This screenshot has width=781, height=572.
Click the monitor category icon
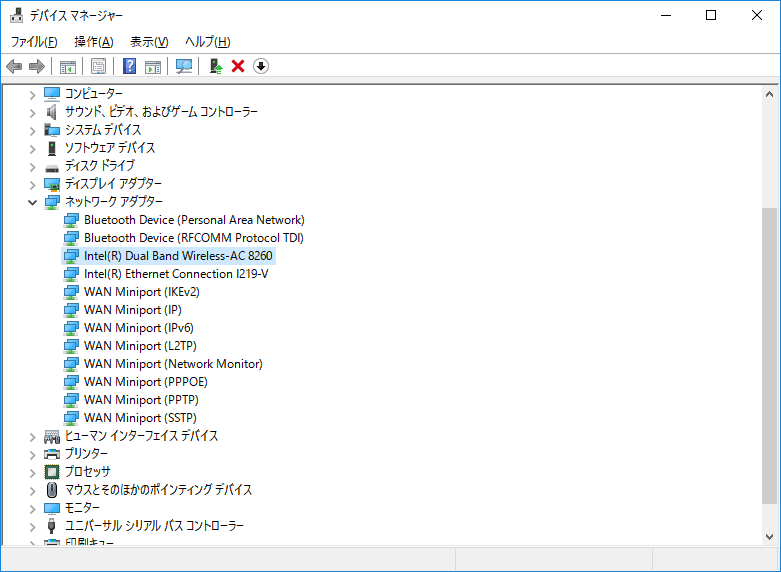pyautogui.click(x=52, y=508)
